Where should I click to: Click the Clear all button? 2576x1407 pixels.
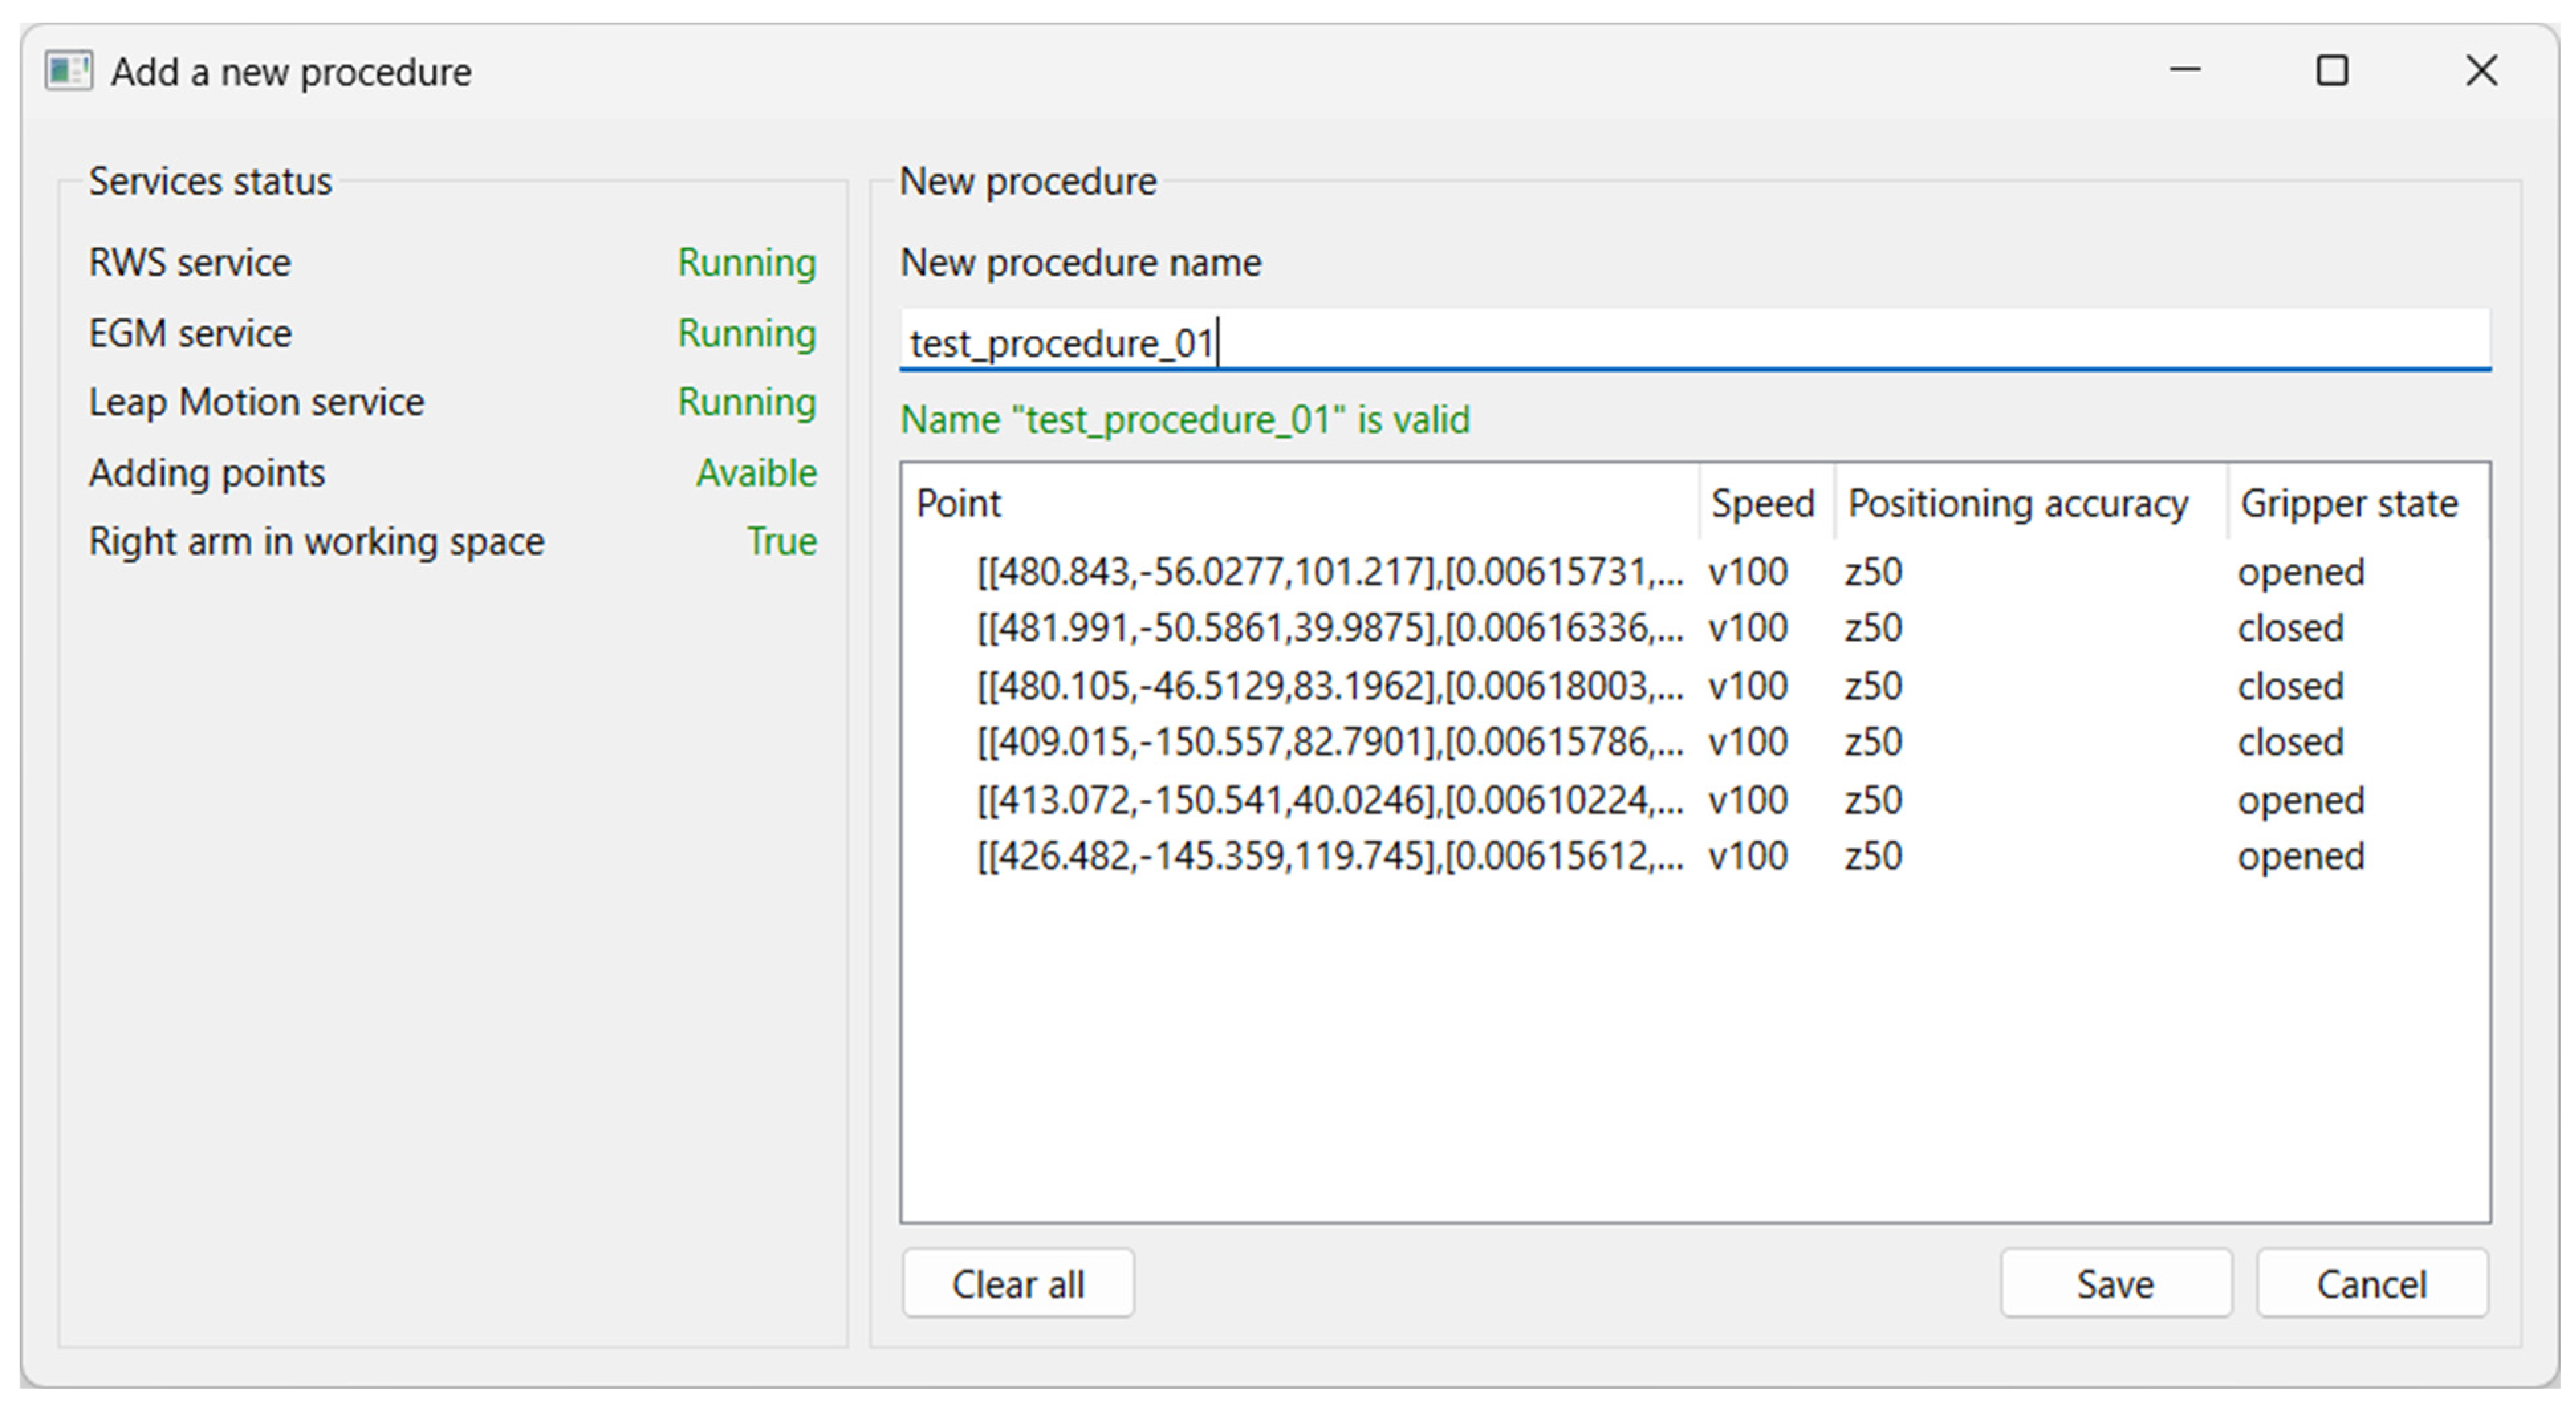click(x=1018, y=1283)
